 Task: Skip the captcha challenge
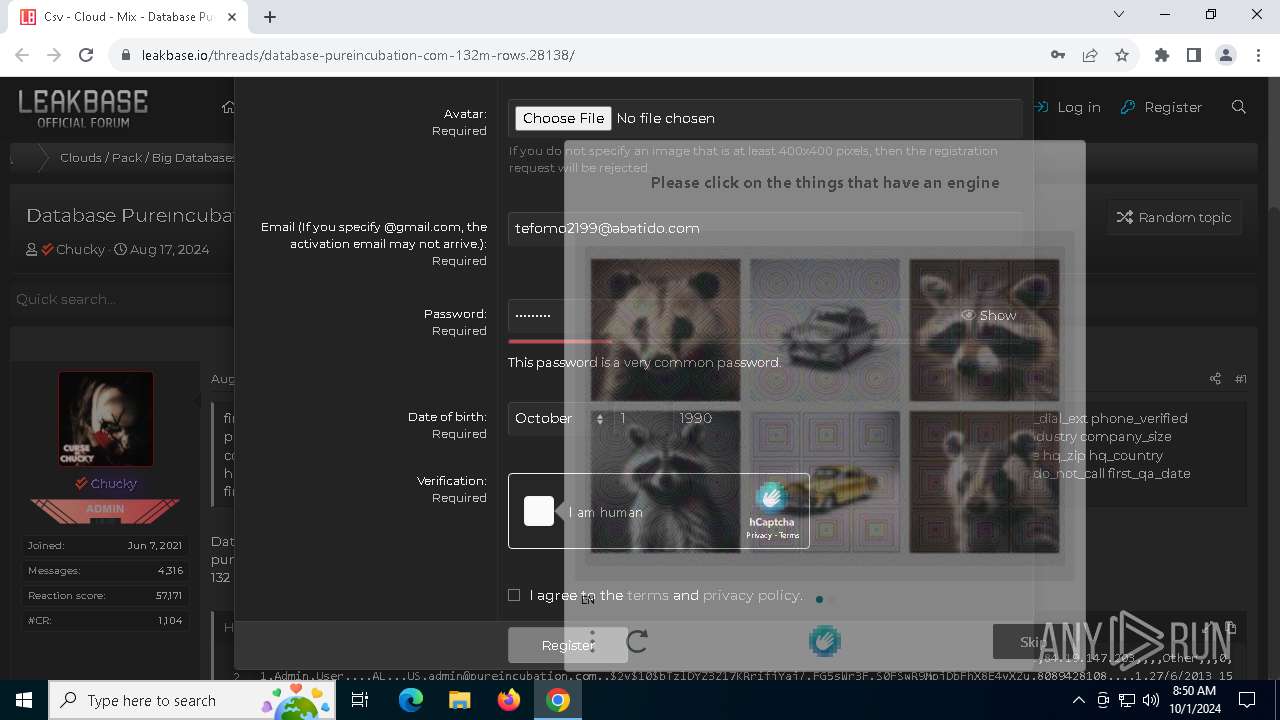(1032, 642)
